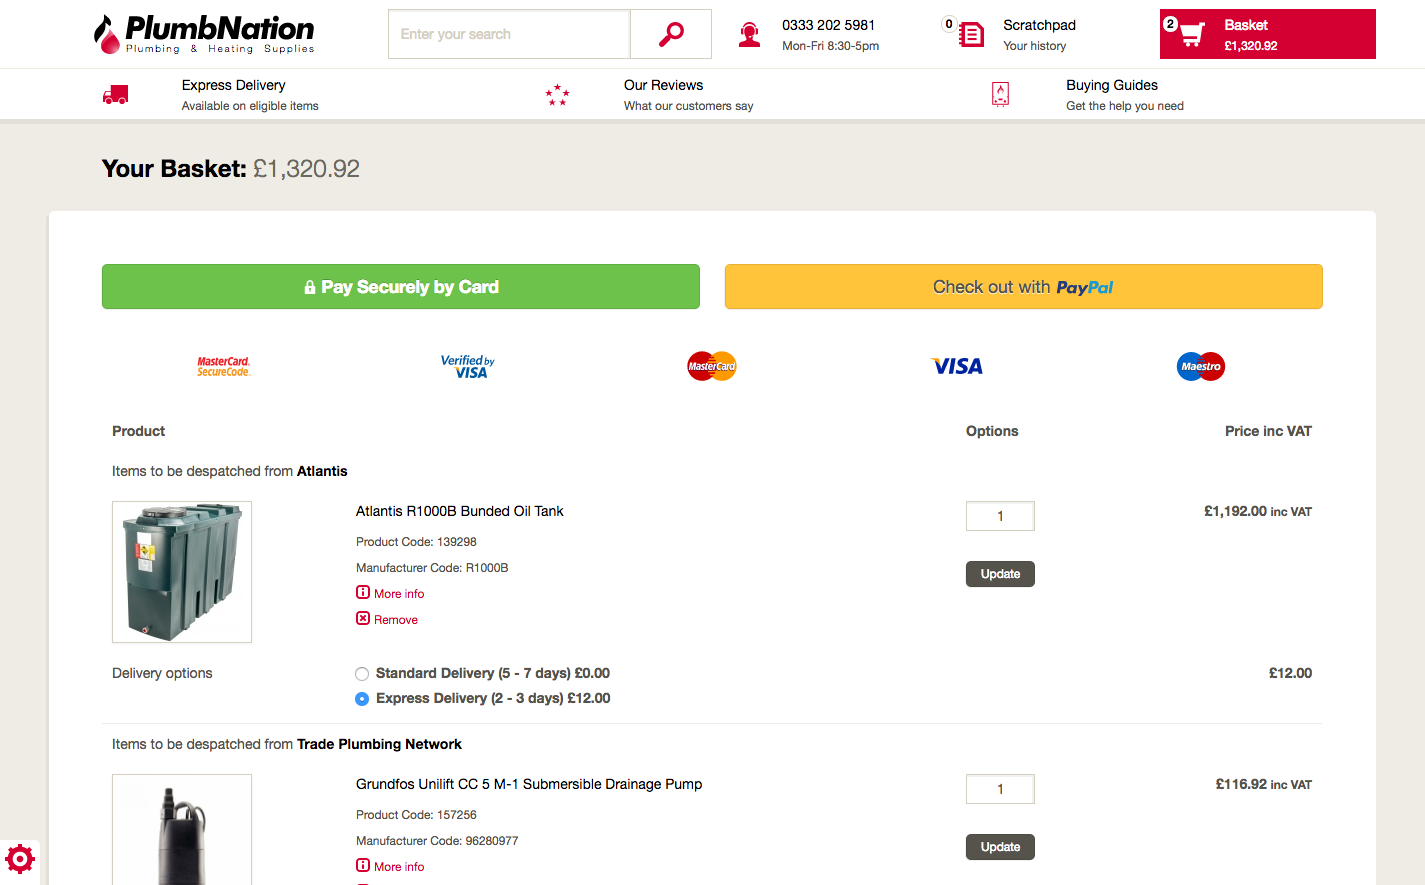1425x885 pixels.
Task: Open the red Basket £1,320.92 button
Action: [x=1268, y=34]
